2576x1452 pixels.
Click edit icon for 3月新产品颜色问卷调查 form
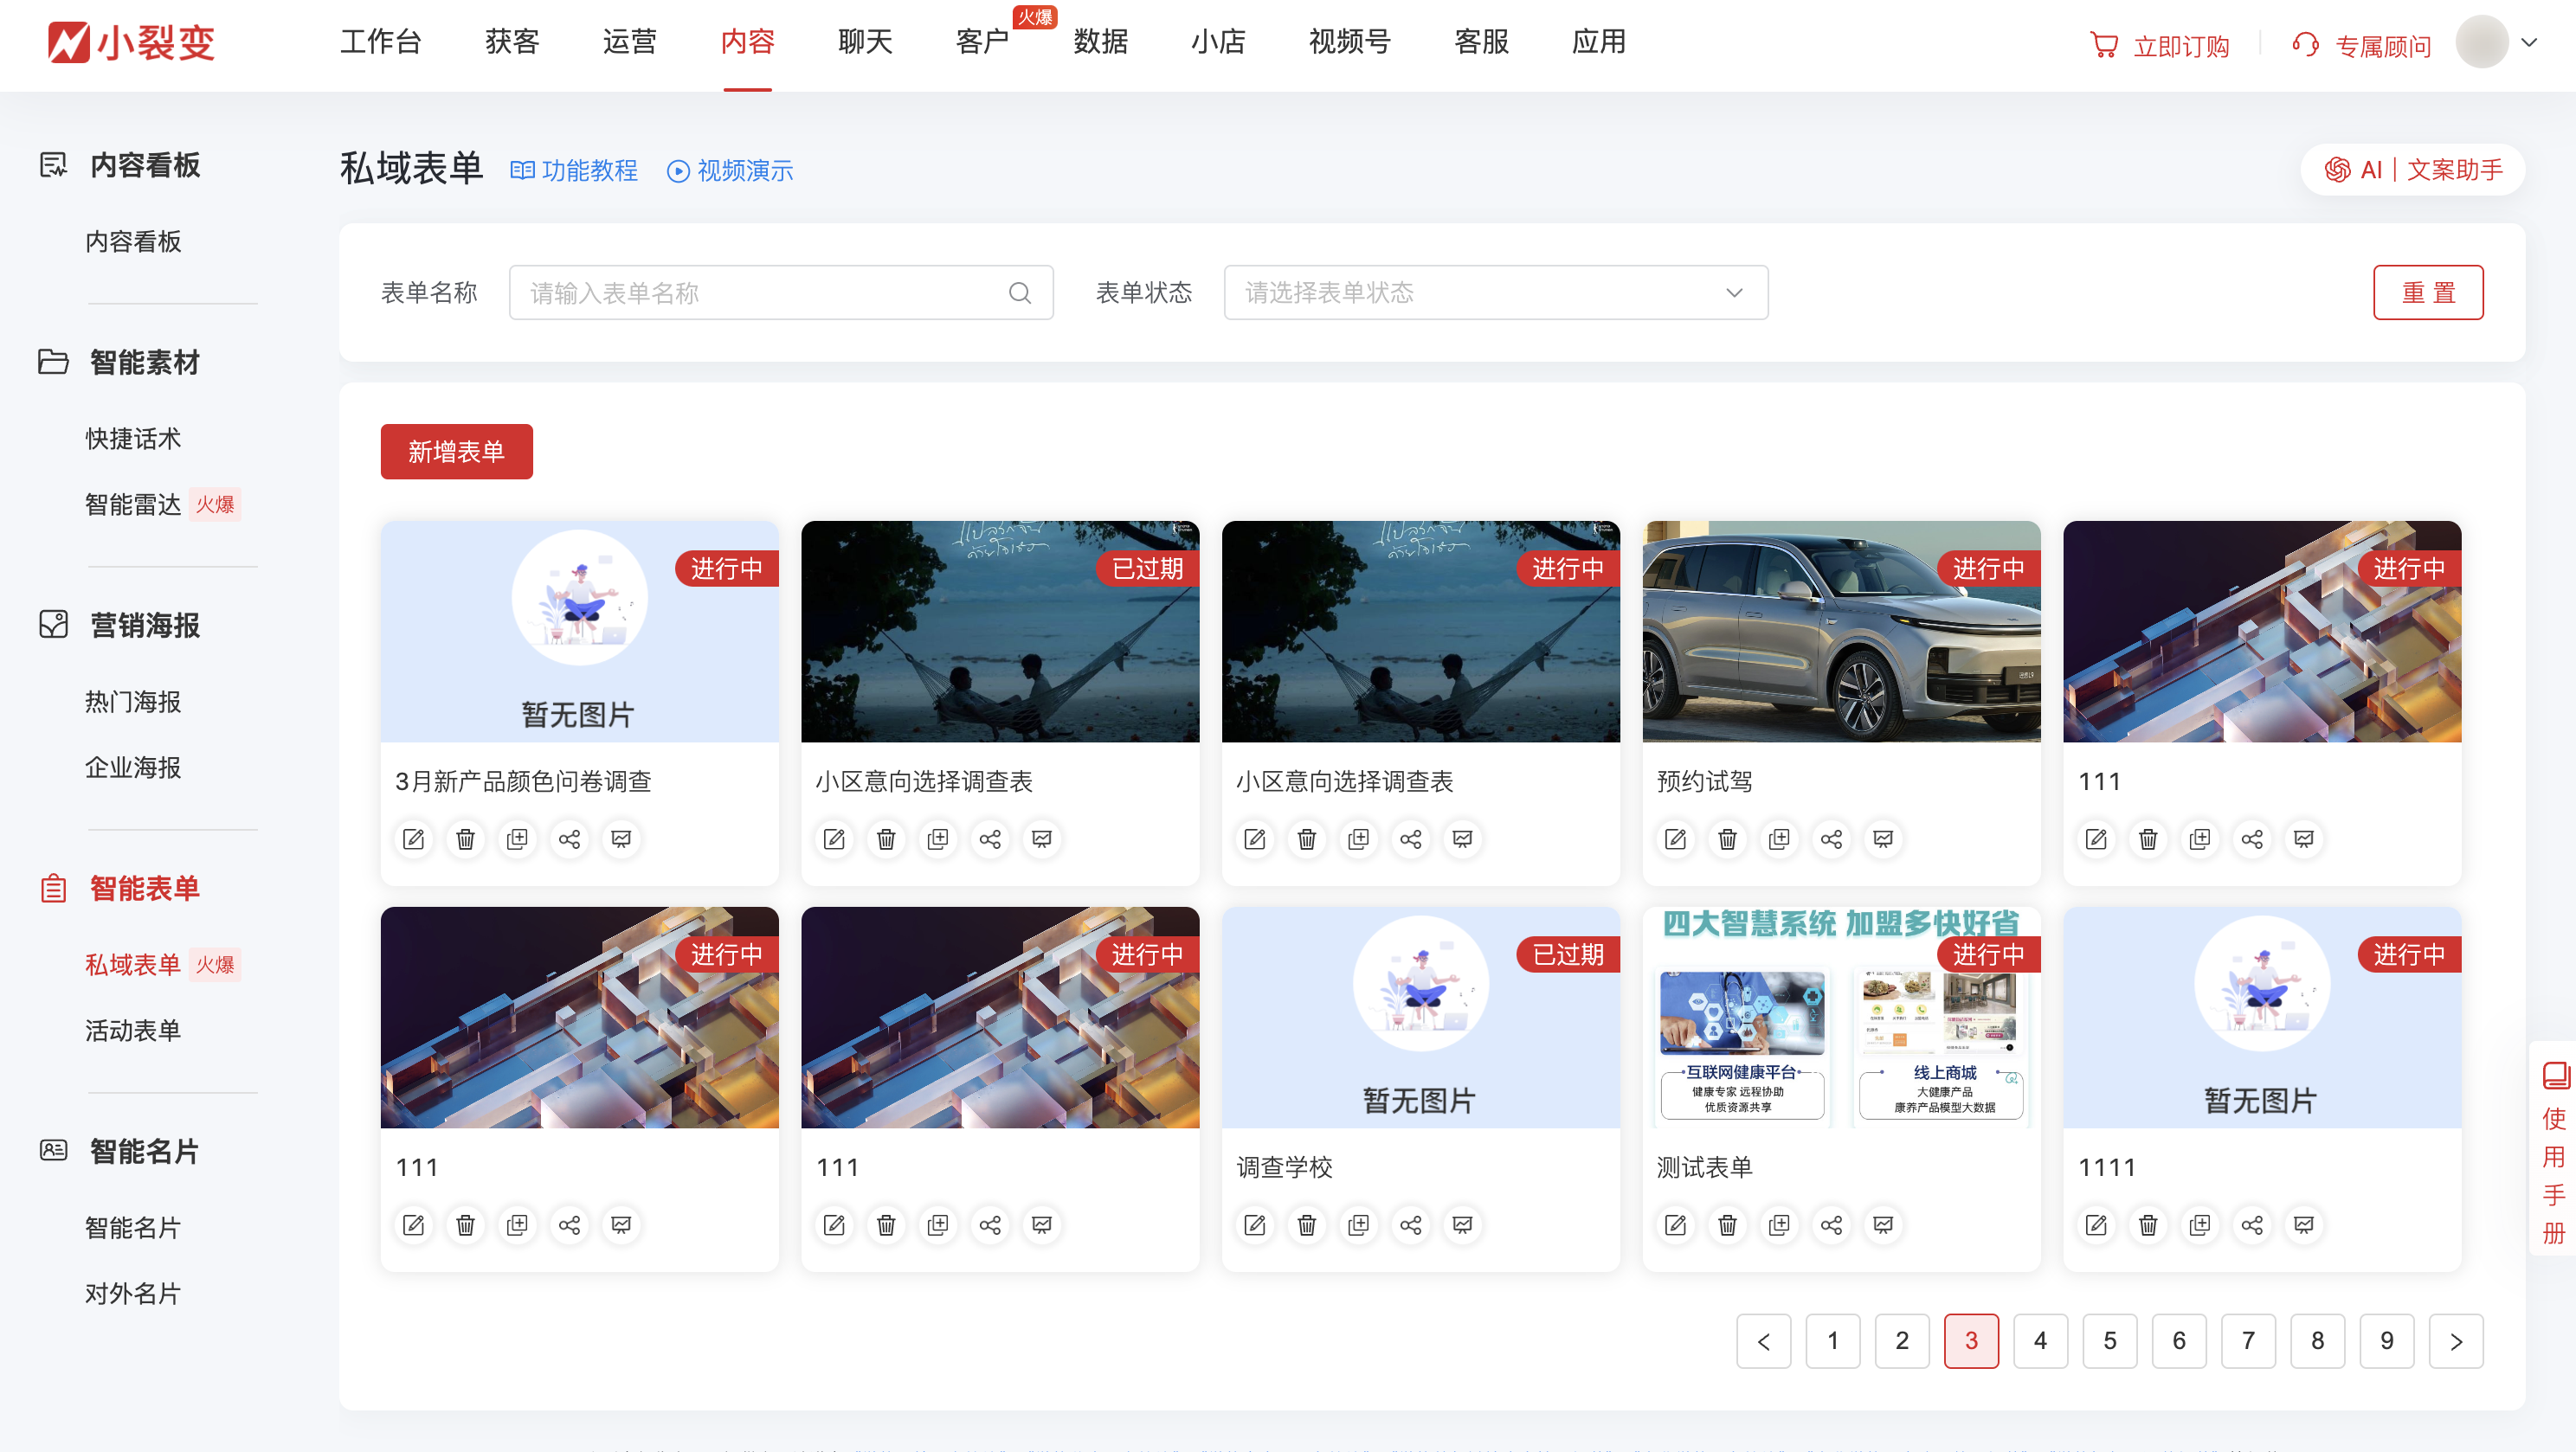(x=413, y=839)
